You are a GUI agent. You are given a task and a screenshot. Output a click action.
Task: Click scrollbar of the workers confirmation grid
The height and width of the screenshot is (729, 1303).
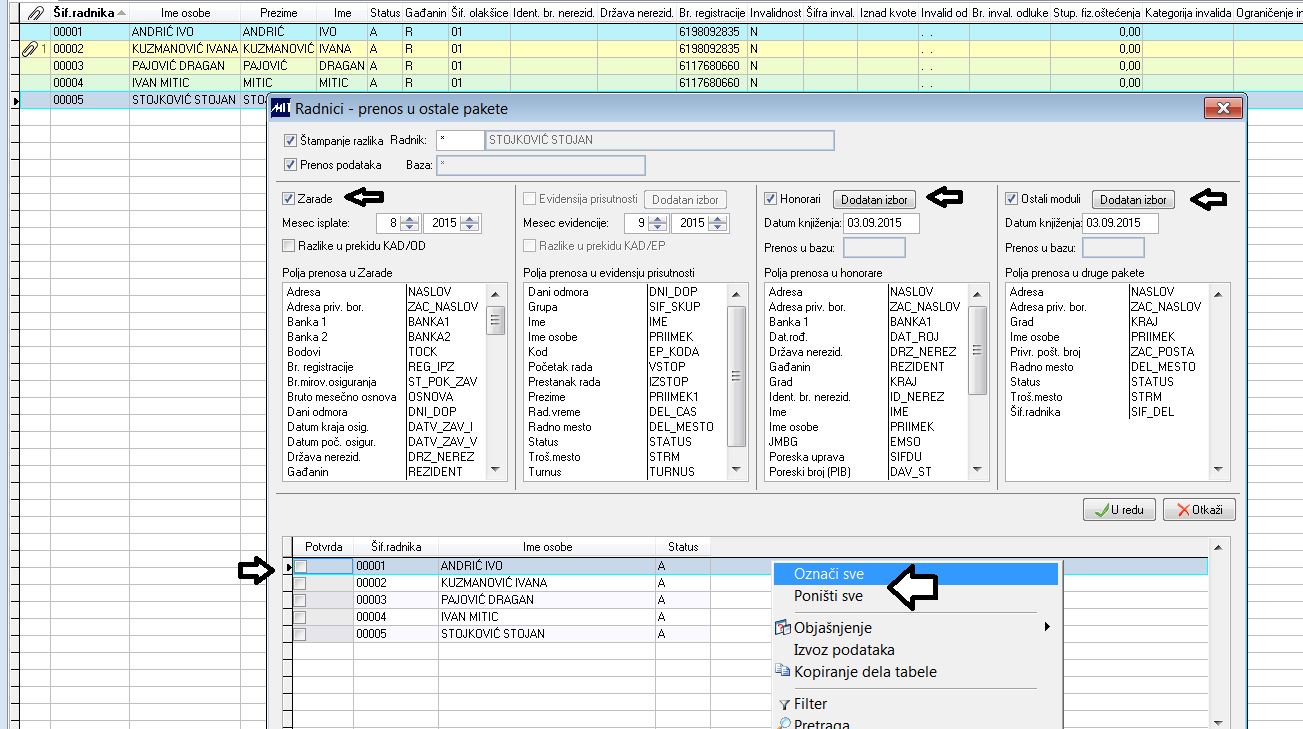click(1217, 633)
